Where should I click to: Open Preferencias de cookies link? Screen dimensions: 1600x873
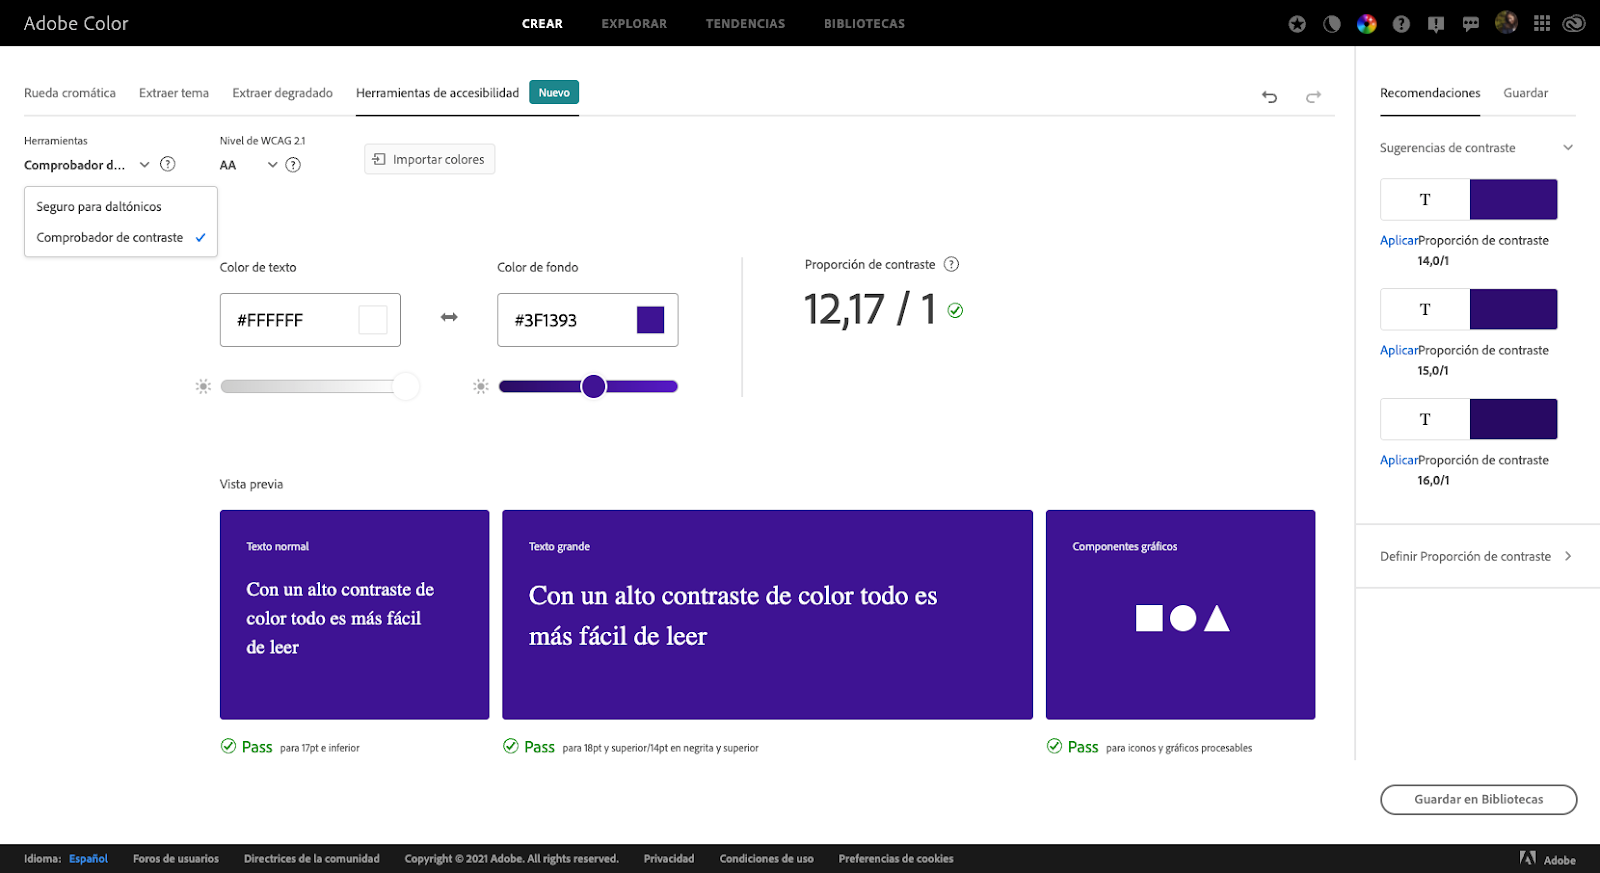[896, 859]
